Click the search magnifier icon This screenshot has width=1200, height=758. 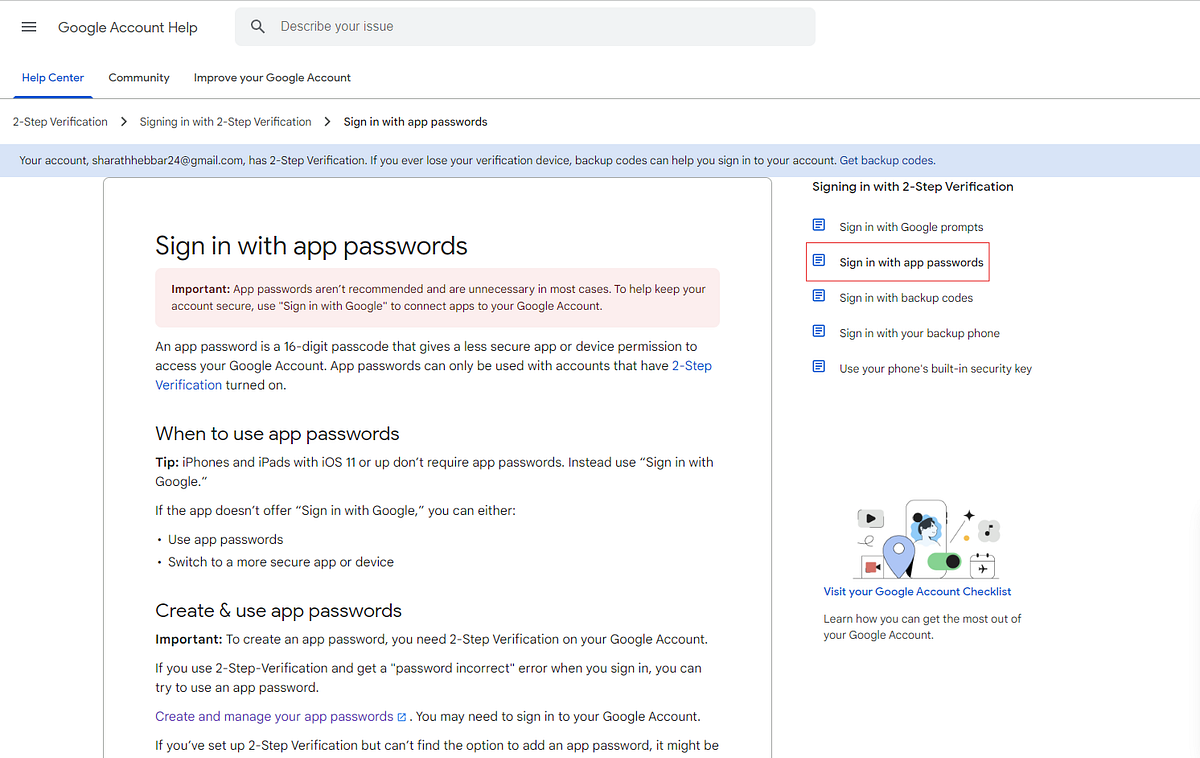(258, 26)
